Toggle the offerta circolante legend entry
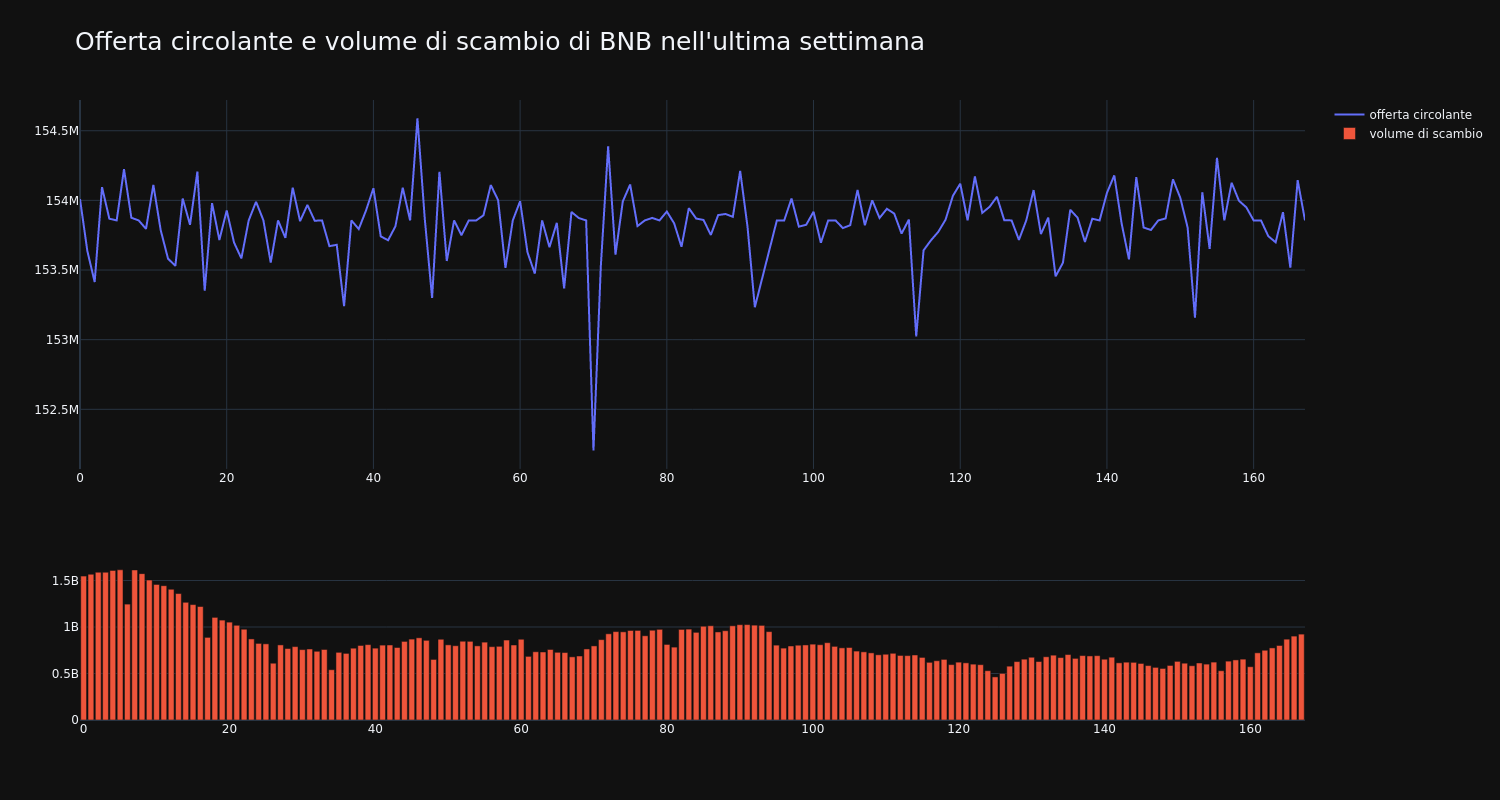 coord(1420,115)
